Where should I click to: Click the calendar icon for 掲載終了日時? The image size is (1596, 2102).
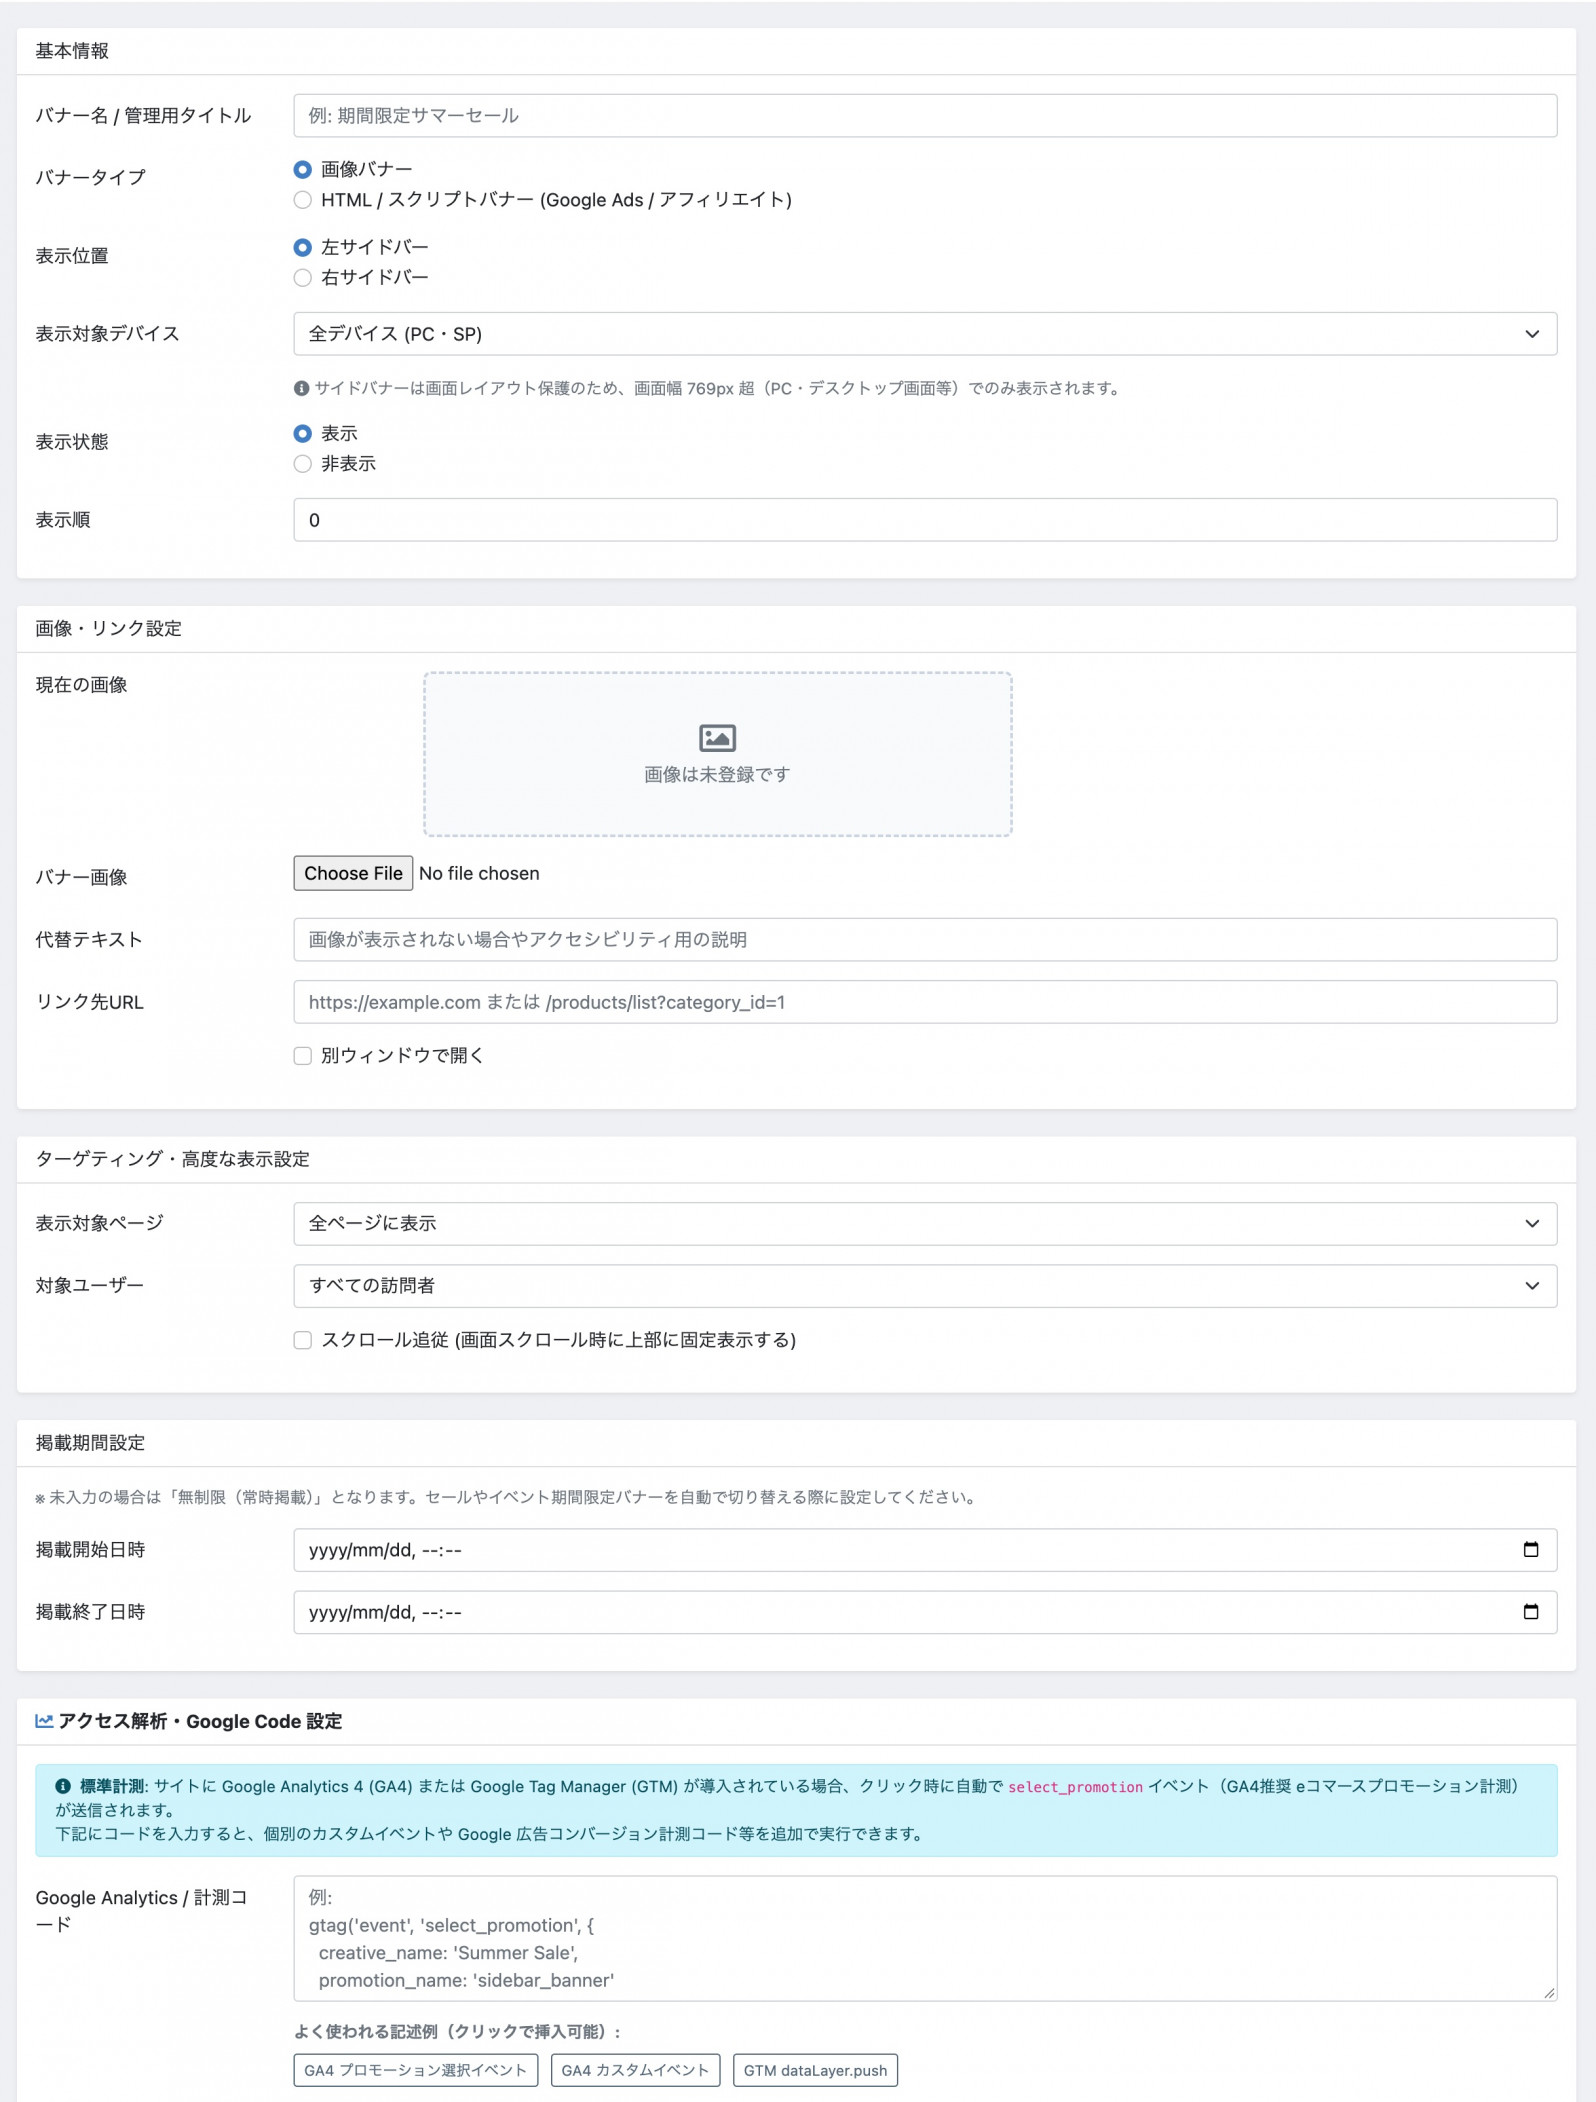tap(1530, 1611)
